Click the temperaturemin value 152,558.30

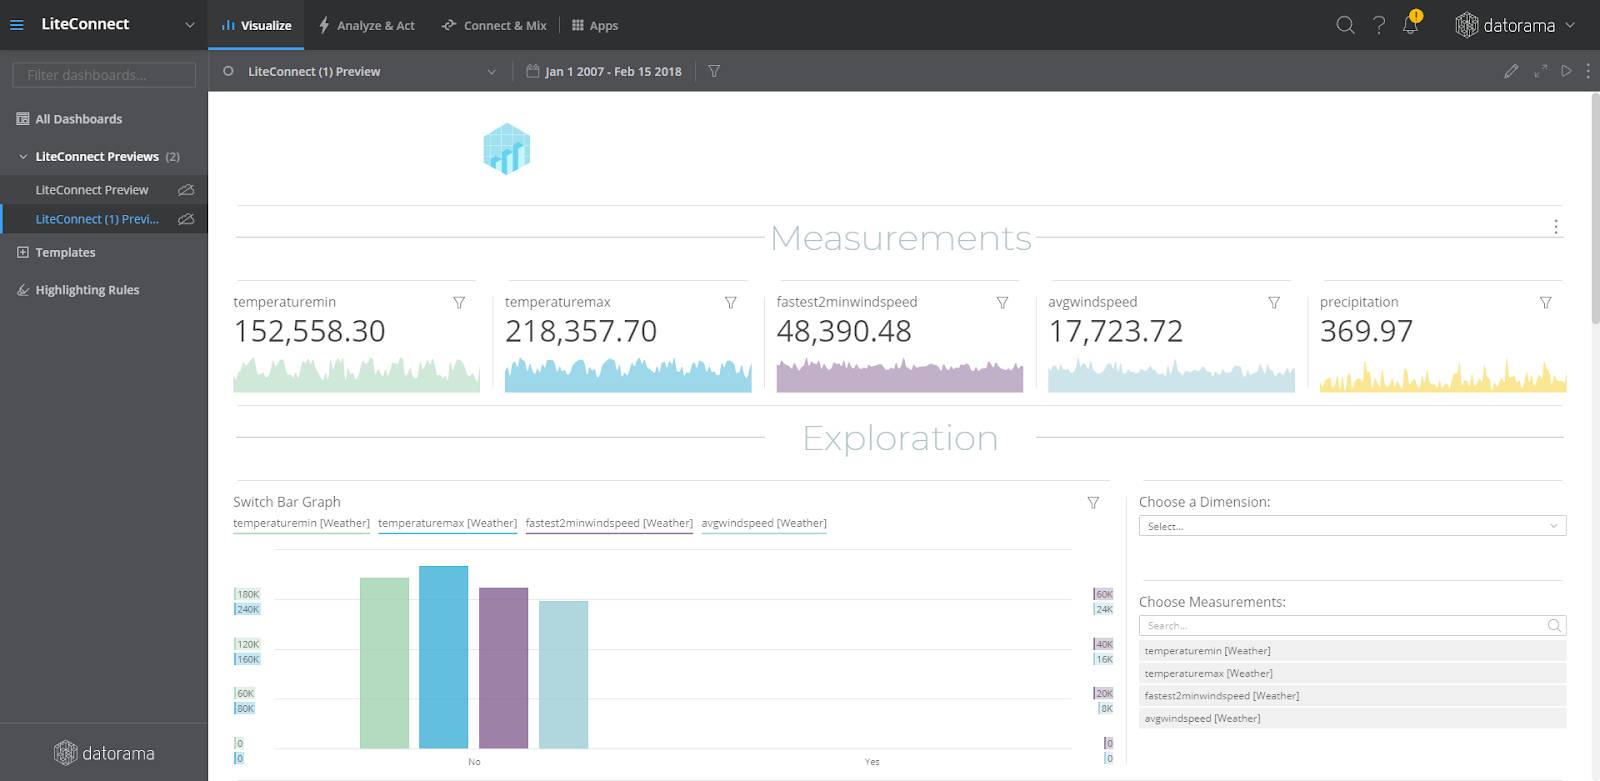tap(309, 331)
